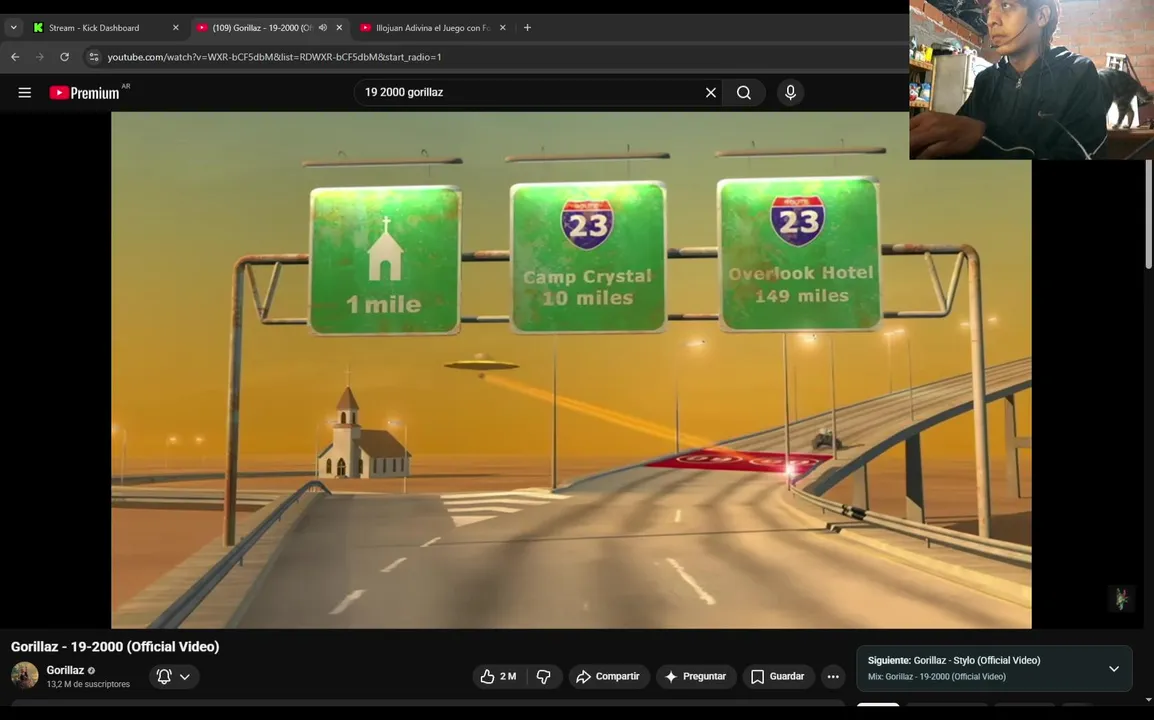Start voice search with the microphone
The image size is (1154, 720).
coord(790,93)
